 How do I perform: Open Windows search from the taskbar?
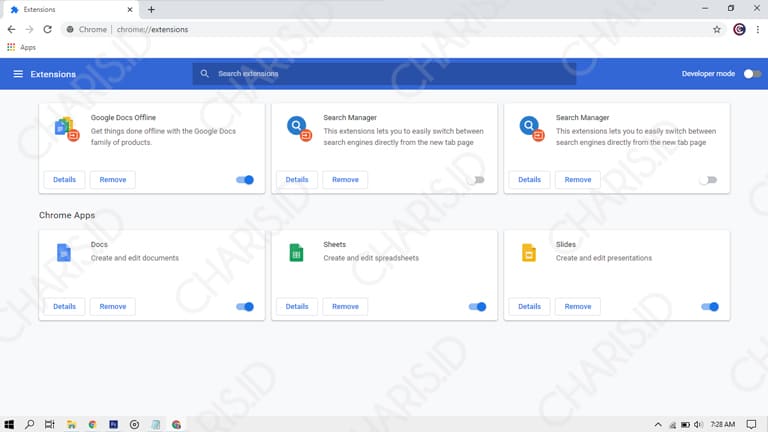click(x=29, y=424)
